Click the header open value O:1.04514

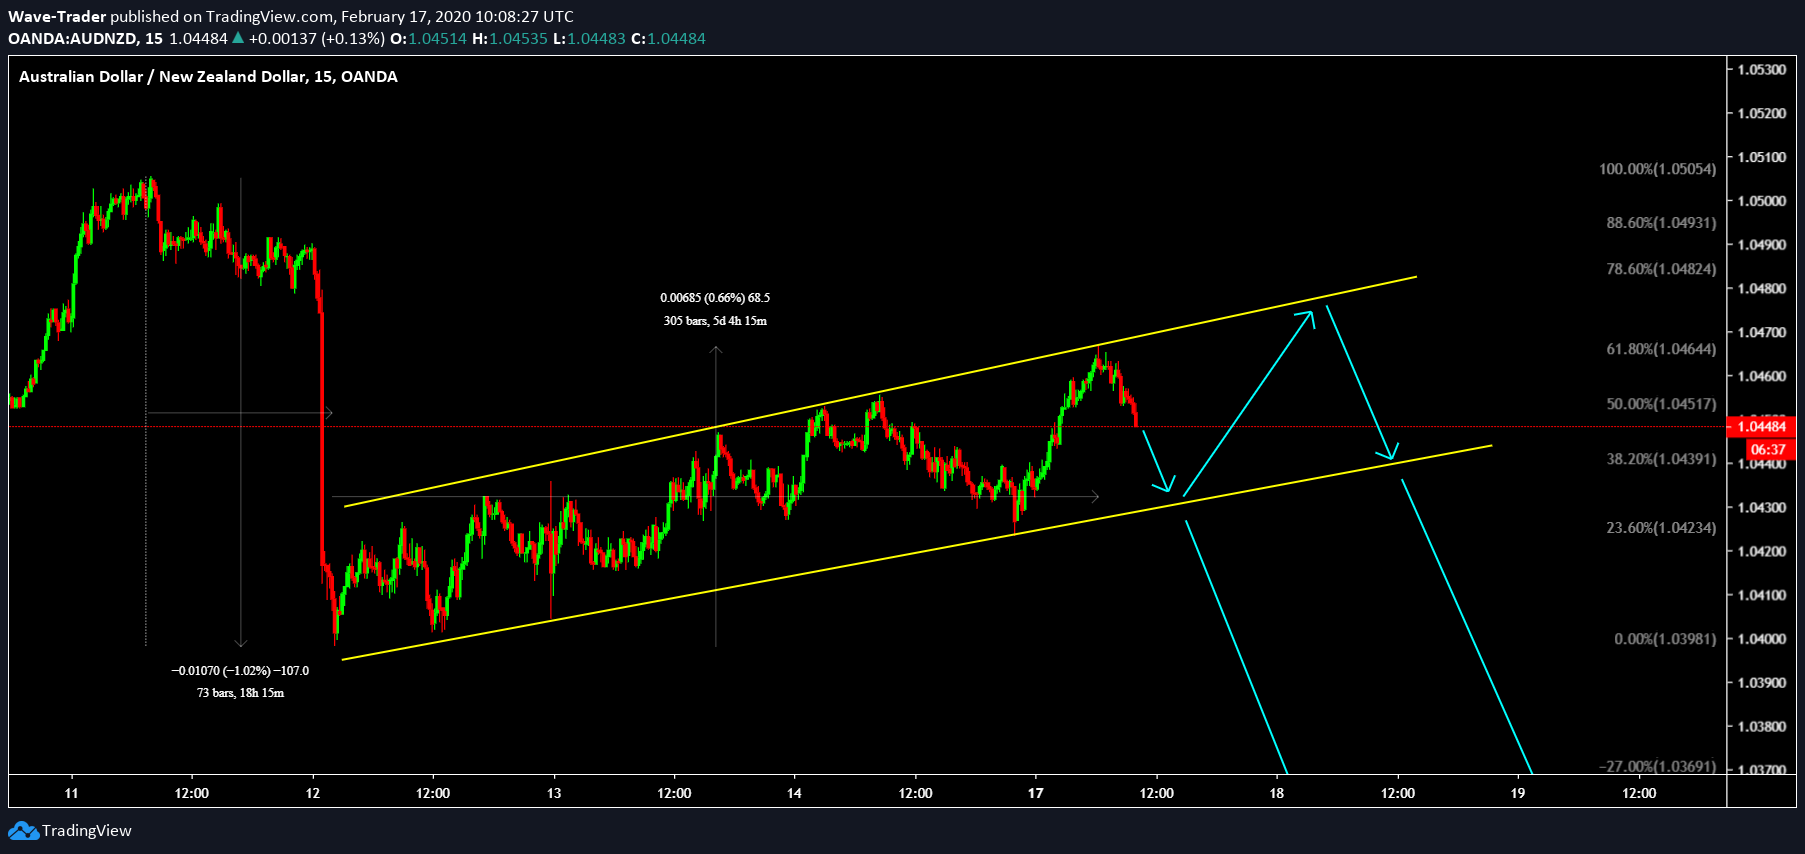pyautogui.click(x=428, y=38)
